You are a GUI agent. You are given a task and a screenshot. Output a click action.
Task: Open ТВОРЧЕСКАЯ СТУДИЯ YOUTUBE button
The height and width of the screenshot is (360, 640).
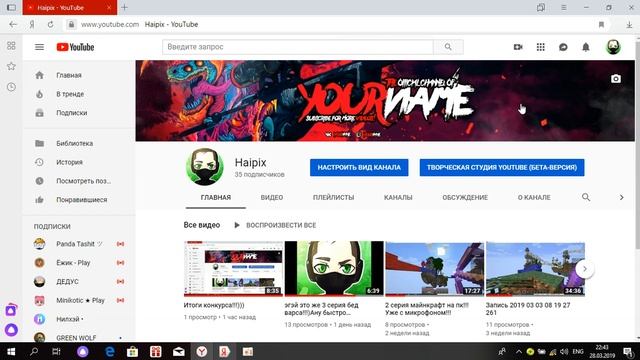coord(502,167)
